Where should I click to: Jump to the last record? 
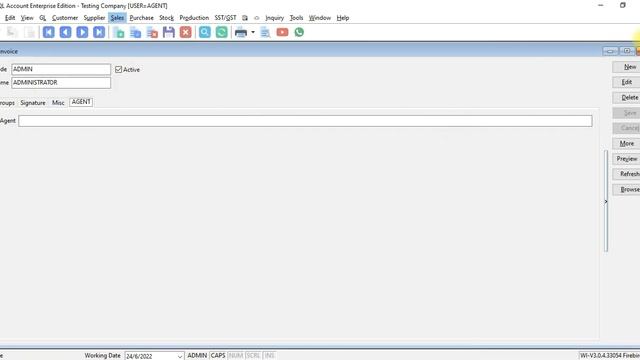pos(99,32)
